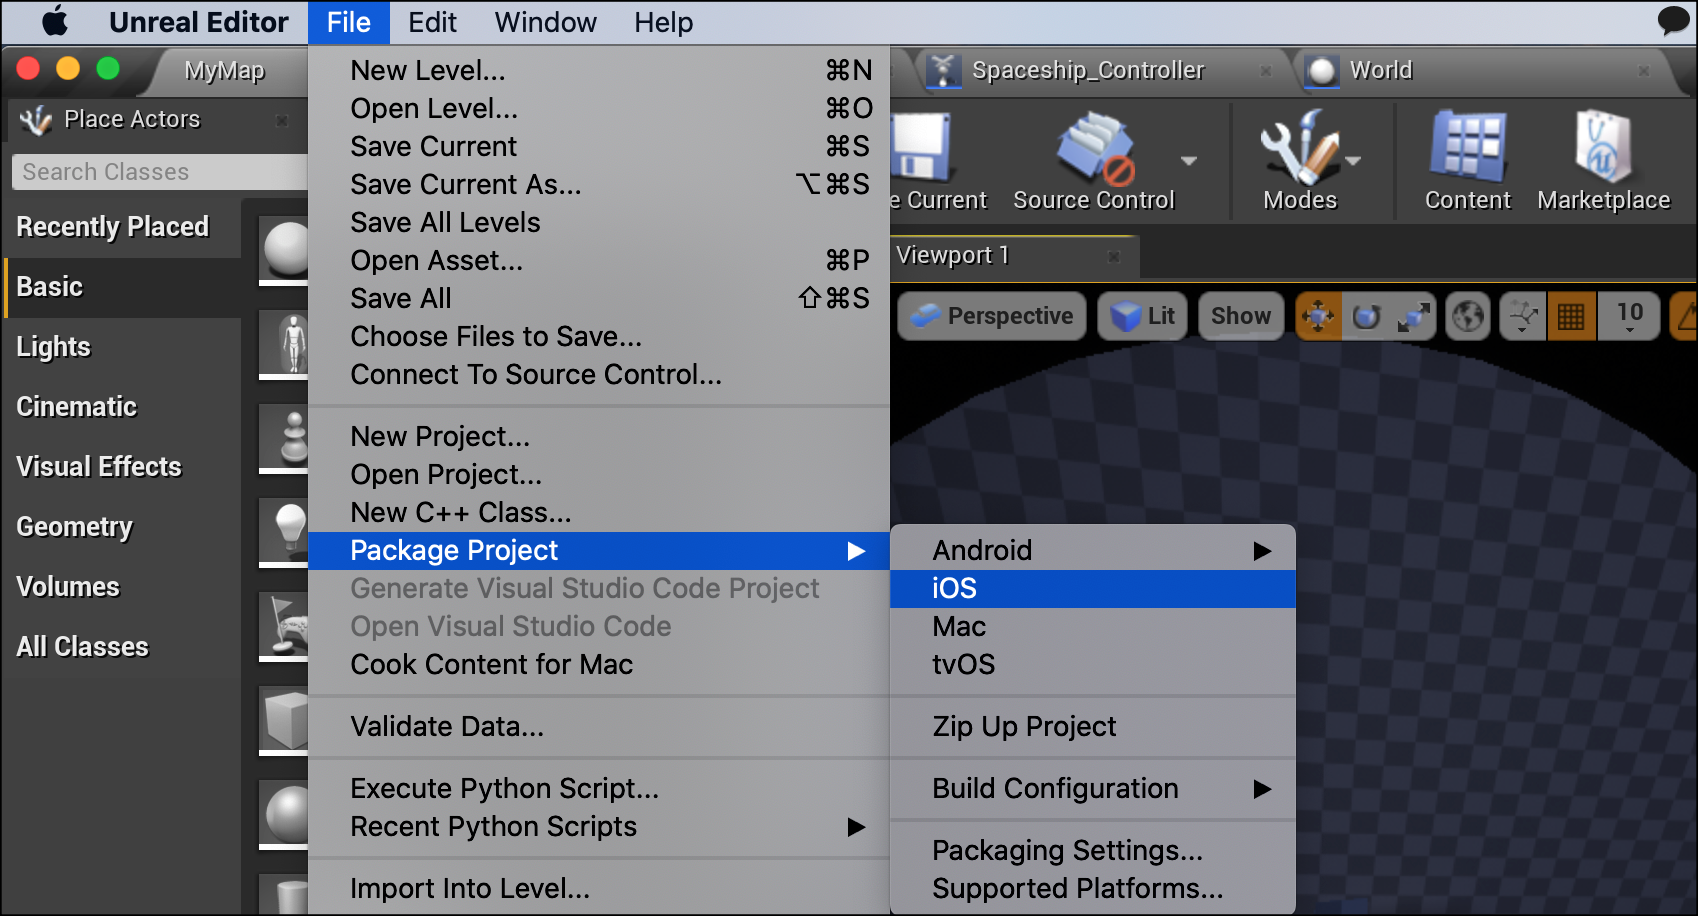Open the Show flags dropdown
The width and height of the screenshot is (1698, 916).
[1241, 316]
